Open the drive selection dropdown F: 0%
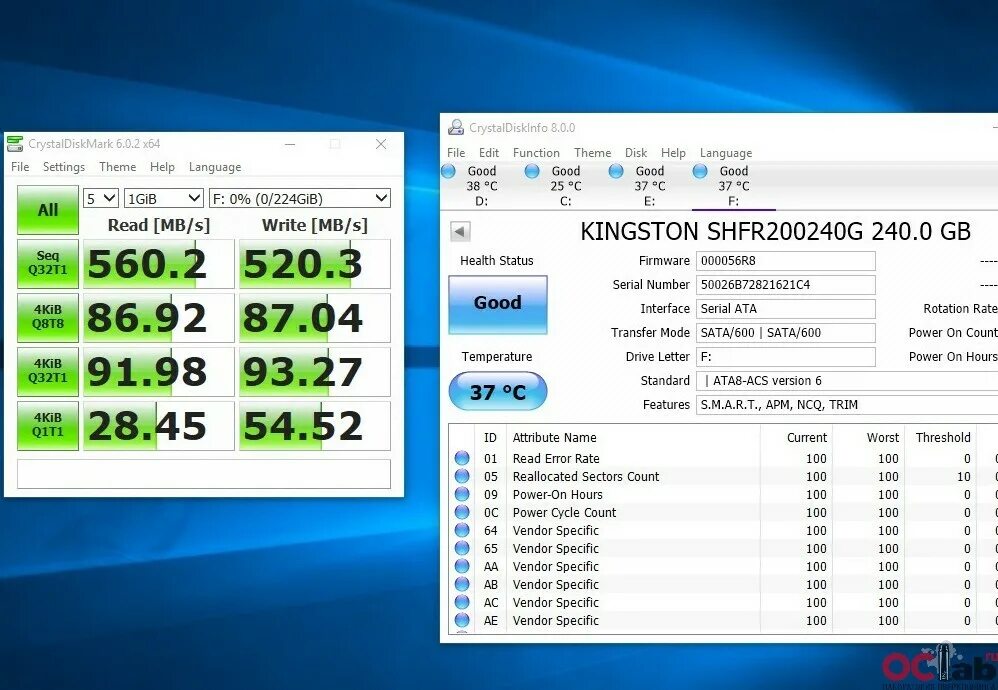This screenshot has height=690, width=998. [300, 199]
